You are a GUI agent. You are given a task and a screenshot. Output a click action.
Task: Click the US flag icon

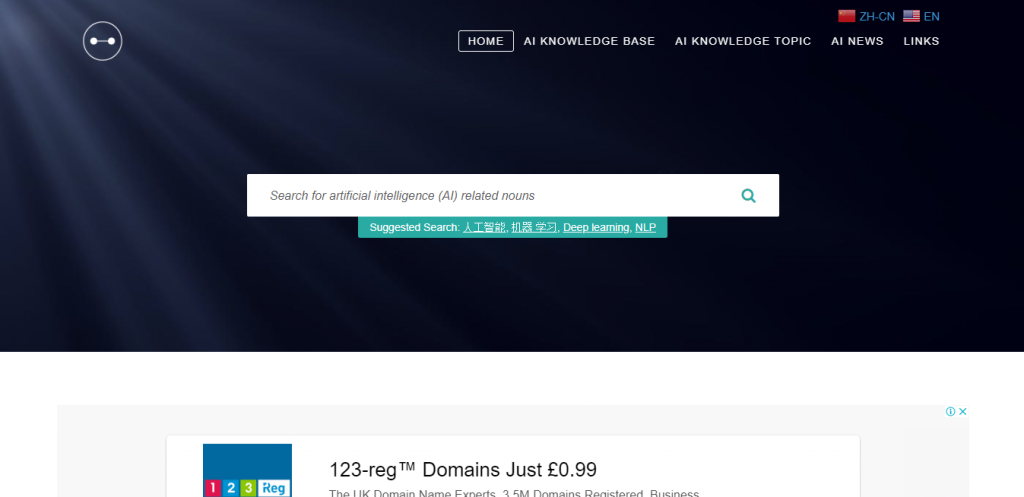click(x=911, y=16)
